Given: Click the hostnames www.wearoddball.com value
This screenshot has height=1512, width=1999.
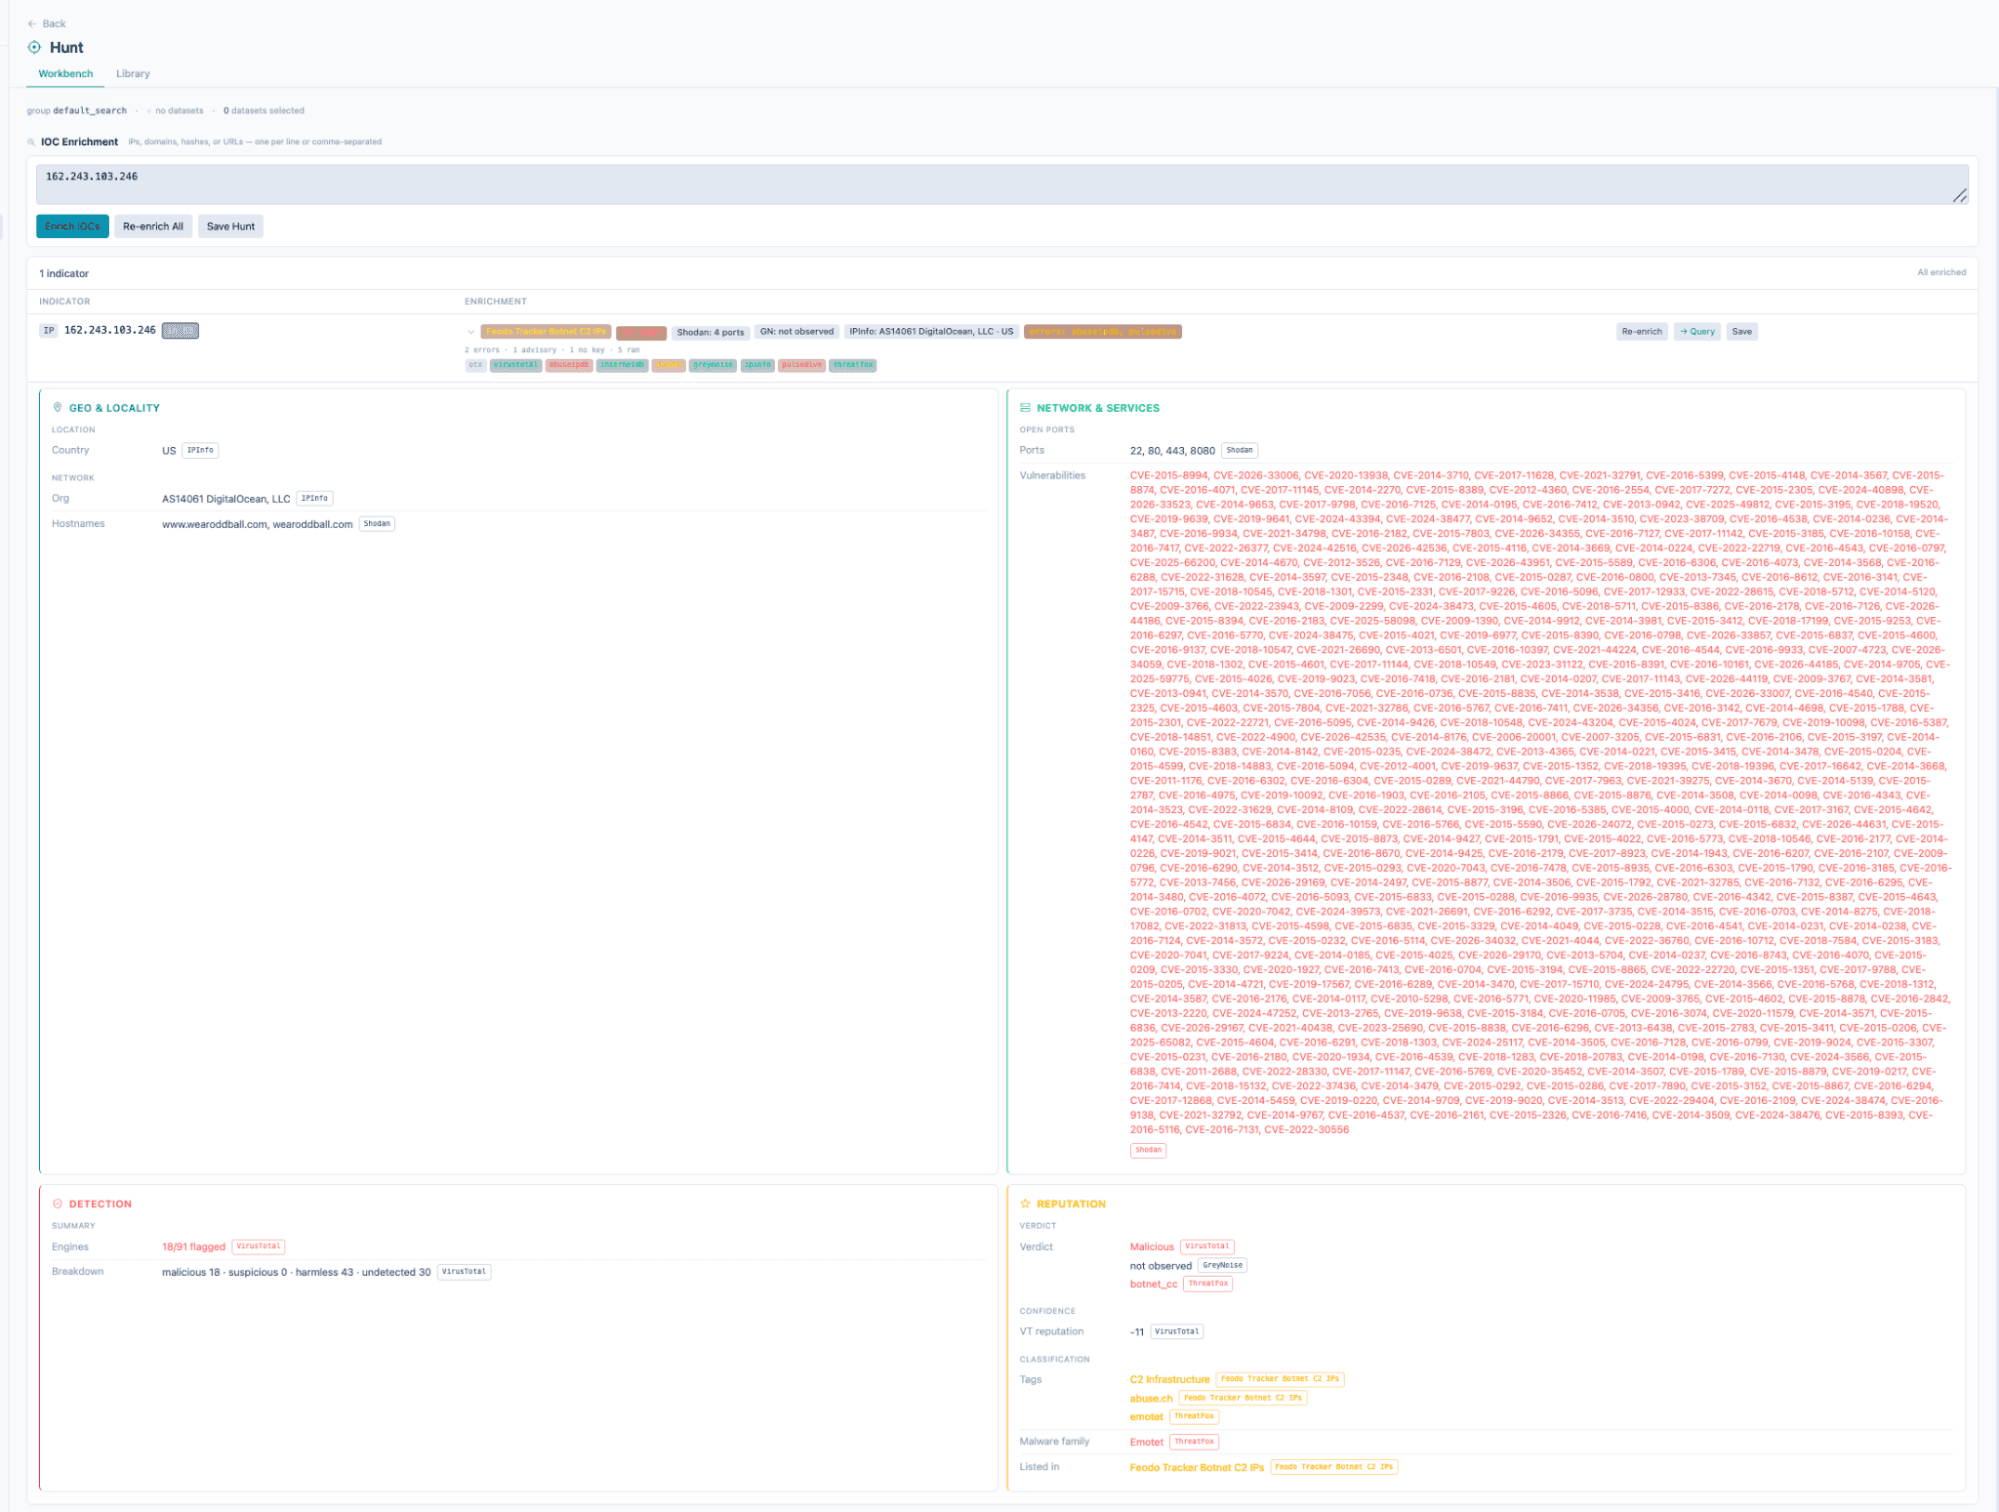Looking at the screenshot, I should click(x=257, y=524).
